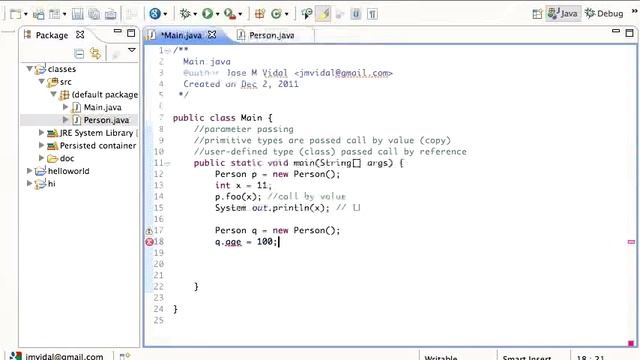This screenshot has width=640, height=360.
Task: Click the Run External Tools icon
Action: (x=230, y=14)
